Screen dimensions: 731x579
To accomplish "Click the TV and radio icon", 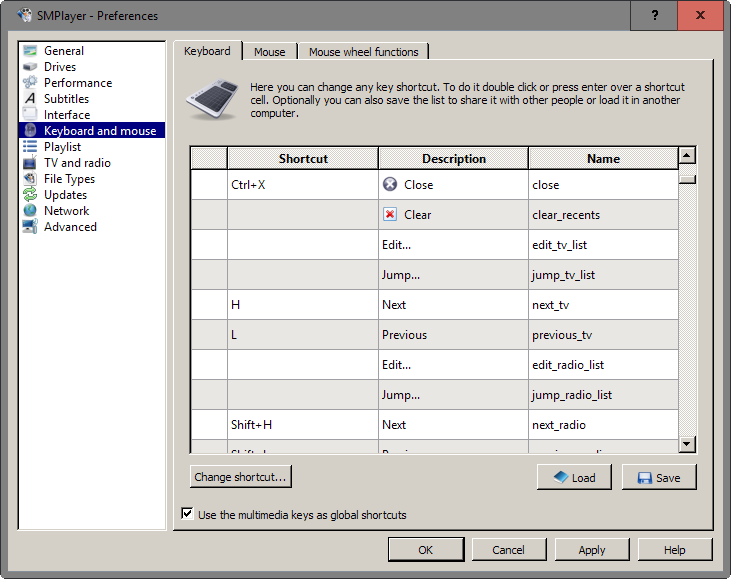I will (30, 162).
